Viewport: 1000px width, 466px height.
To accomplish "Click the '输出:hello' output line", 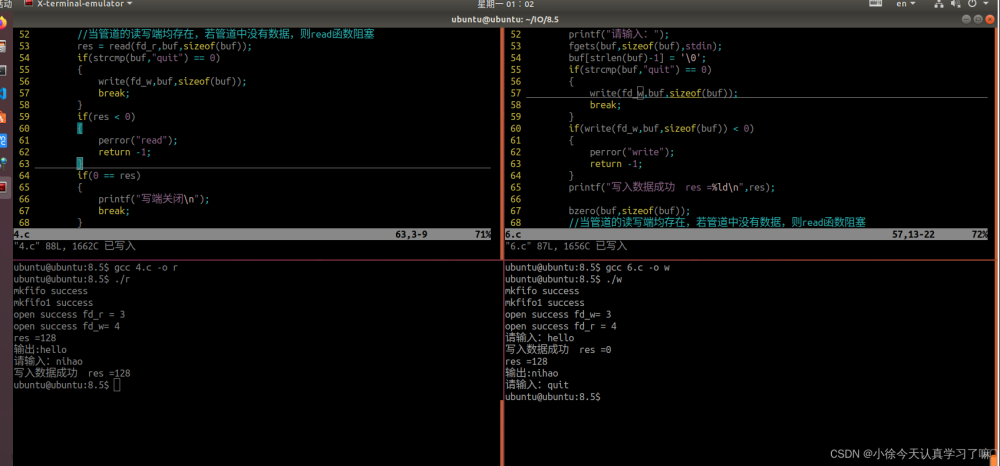I will (x=40, y=349).
